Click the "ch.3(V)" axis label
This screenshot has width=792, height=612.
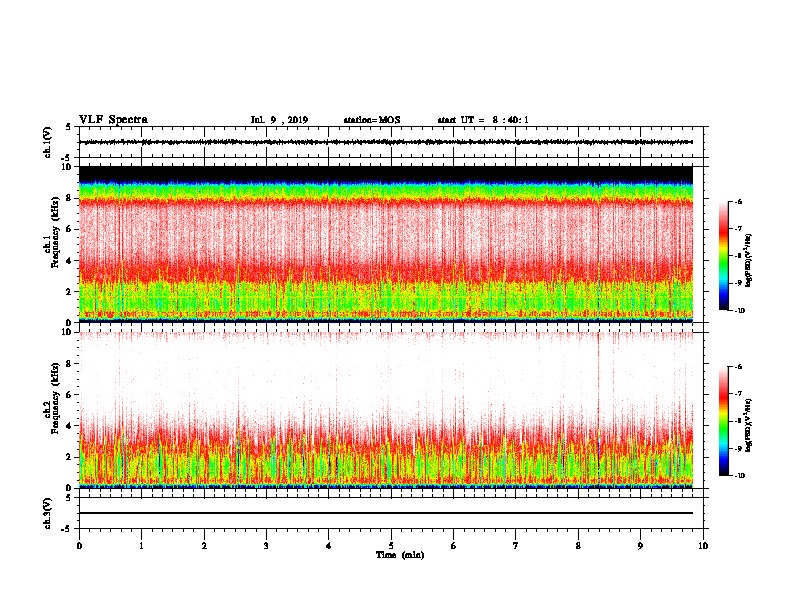click(48, 513)
